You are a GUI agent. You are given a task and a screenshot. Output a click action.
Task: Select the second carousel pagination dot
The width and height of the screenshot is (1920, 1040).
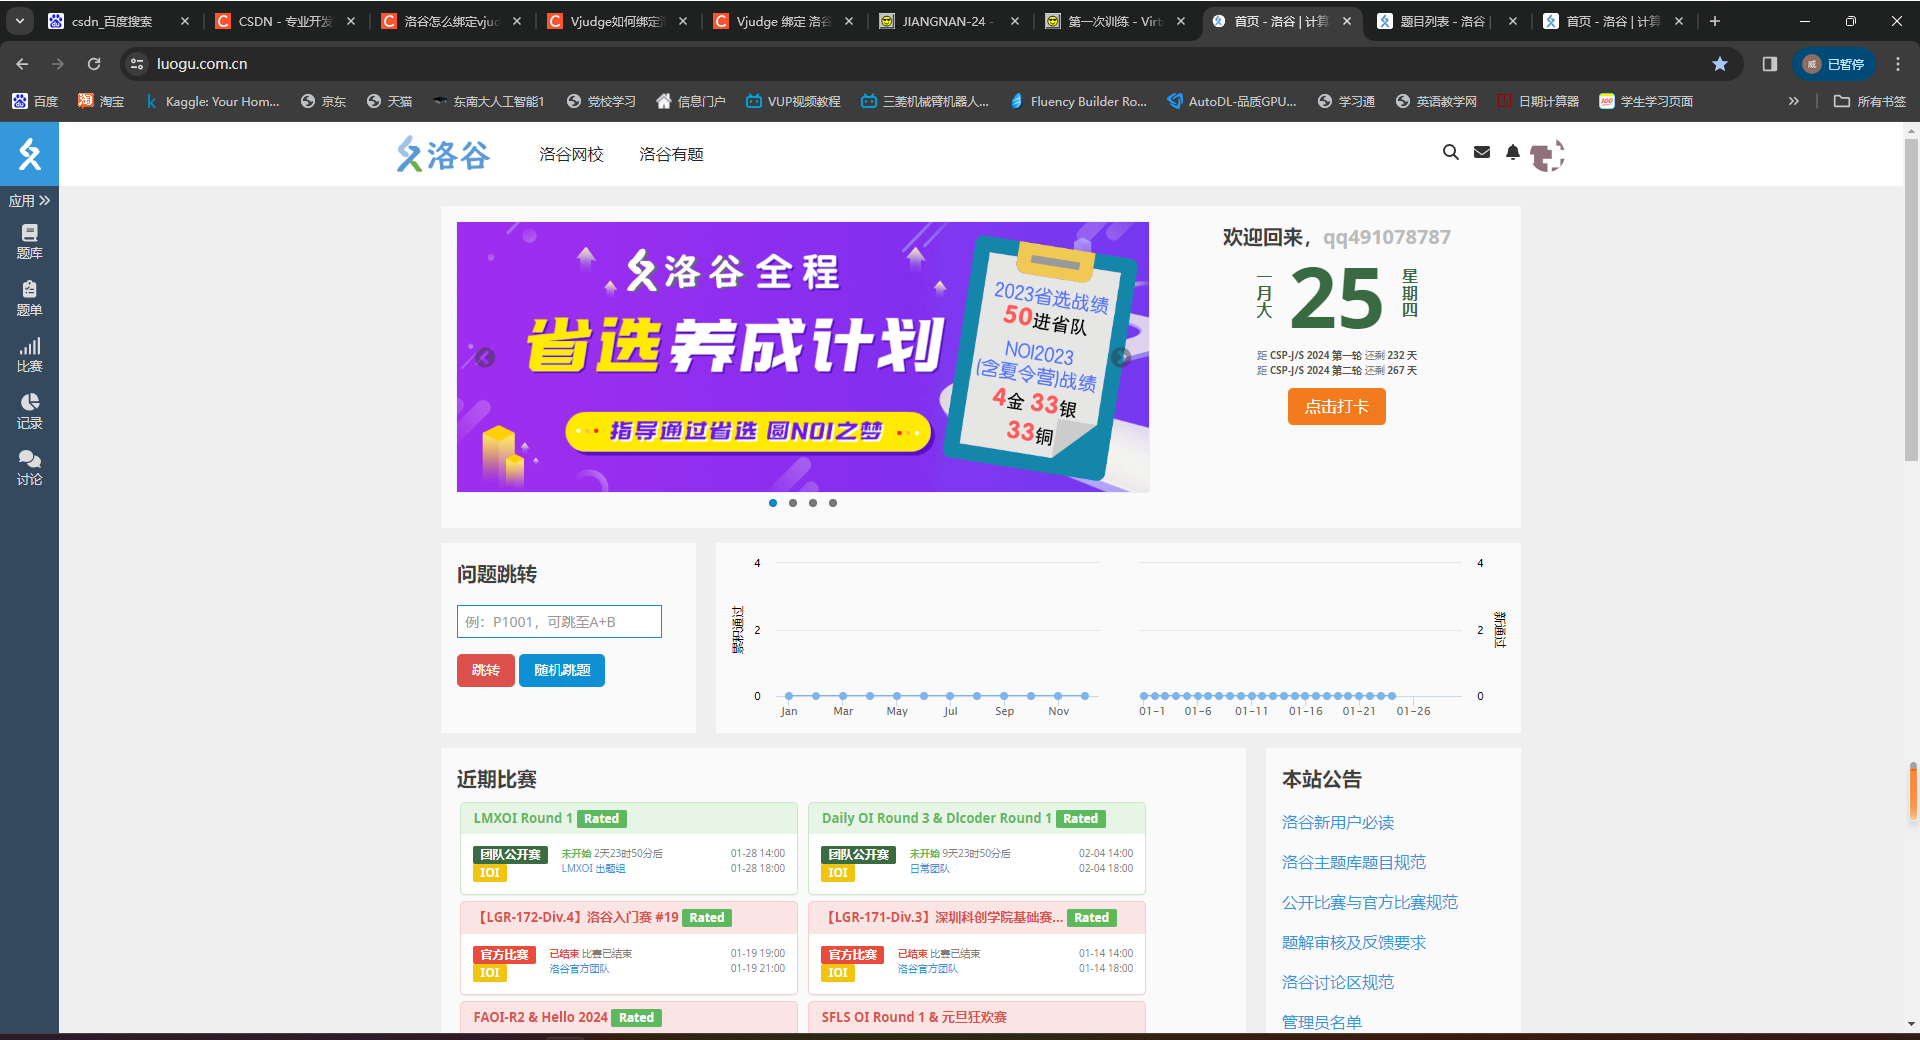[792, 503]
